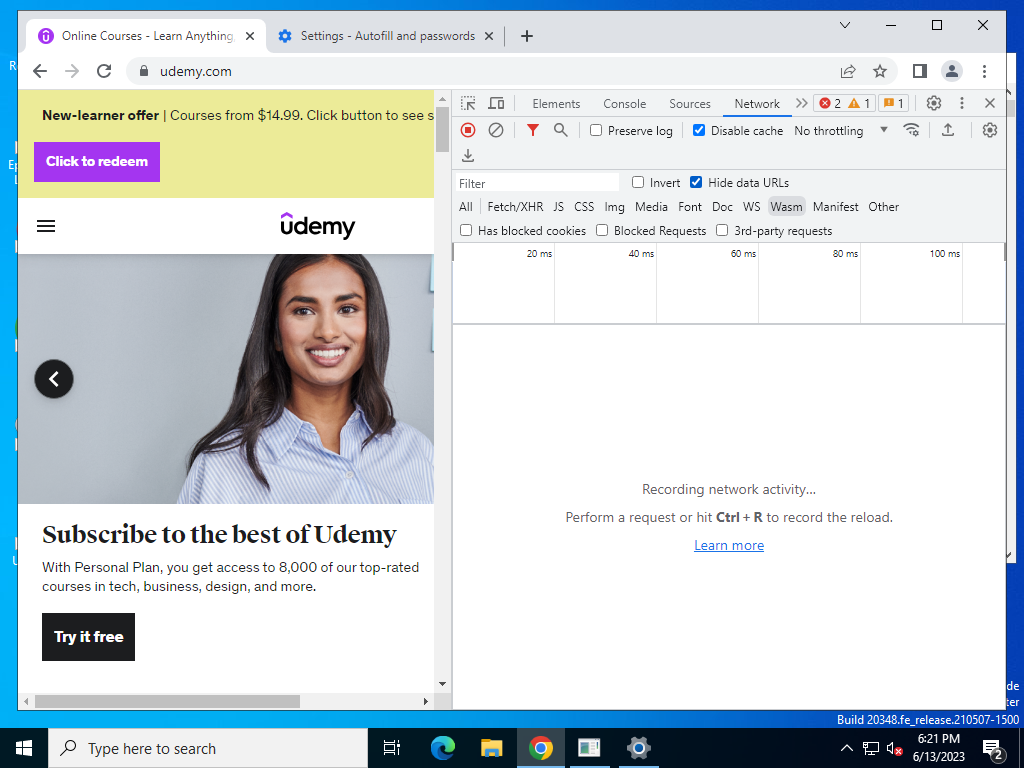
Task: Open File Explorer from taskbar
Action: click(x=491, y=748)
